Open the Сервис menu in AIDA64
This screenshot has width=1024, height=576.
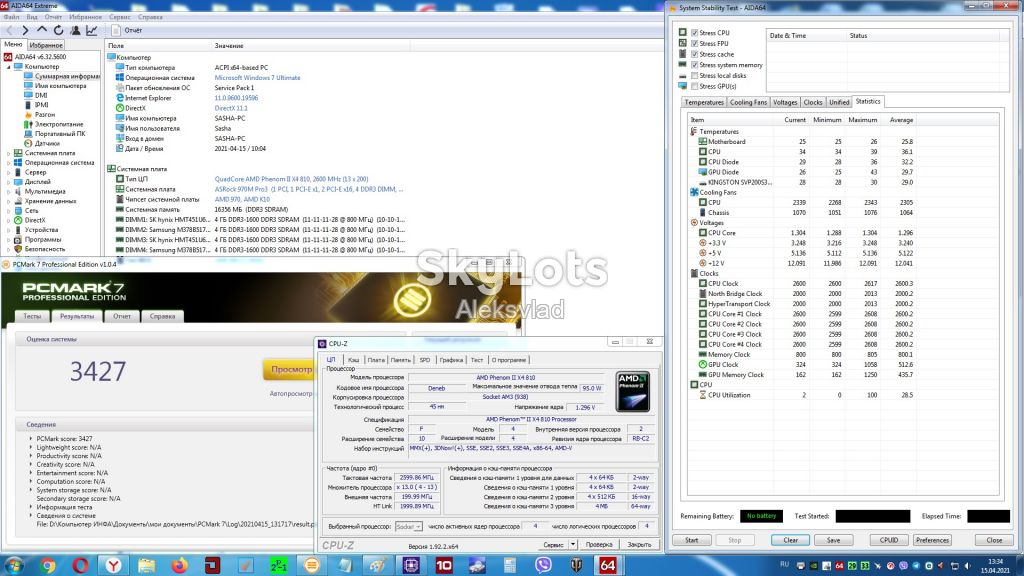(x=120, y=17)
